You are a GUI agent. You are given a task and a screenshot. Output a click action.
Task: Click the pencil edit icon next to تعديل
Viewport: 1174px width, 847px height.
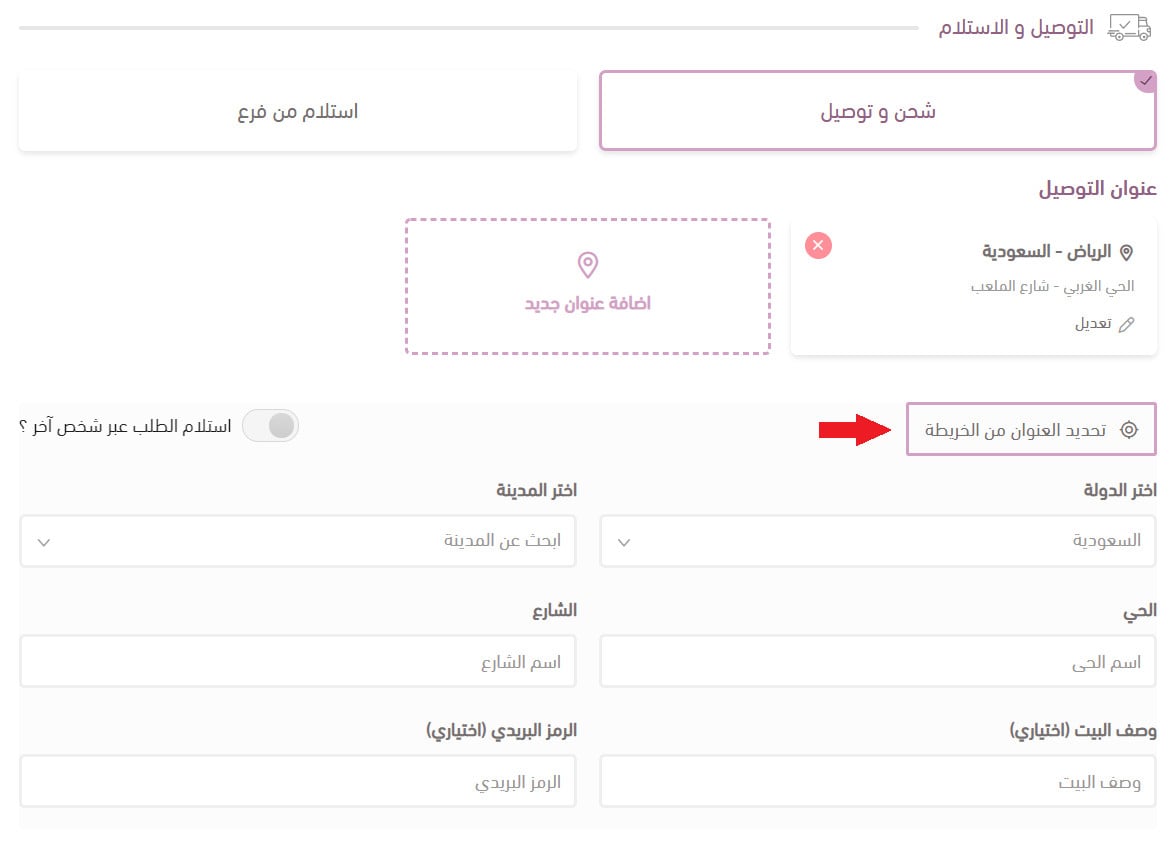1127,324
